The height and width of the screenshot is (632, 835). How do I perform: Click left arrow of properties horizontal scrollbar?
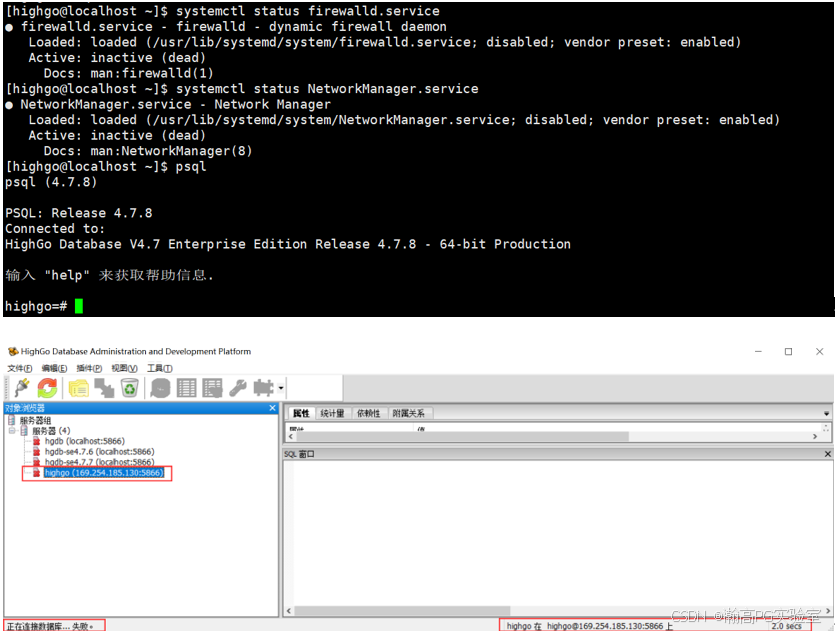pyautogui.click(x=291, y=437)
